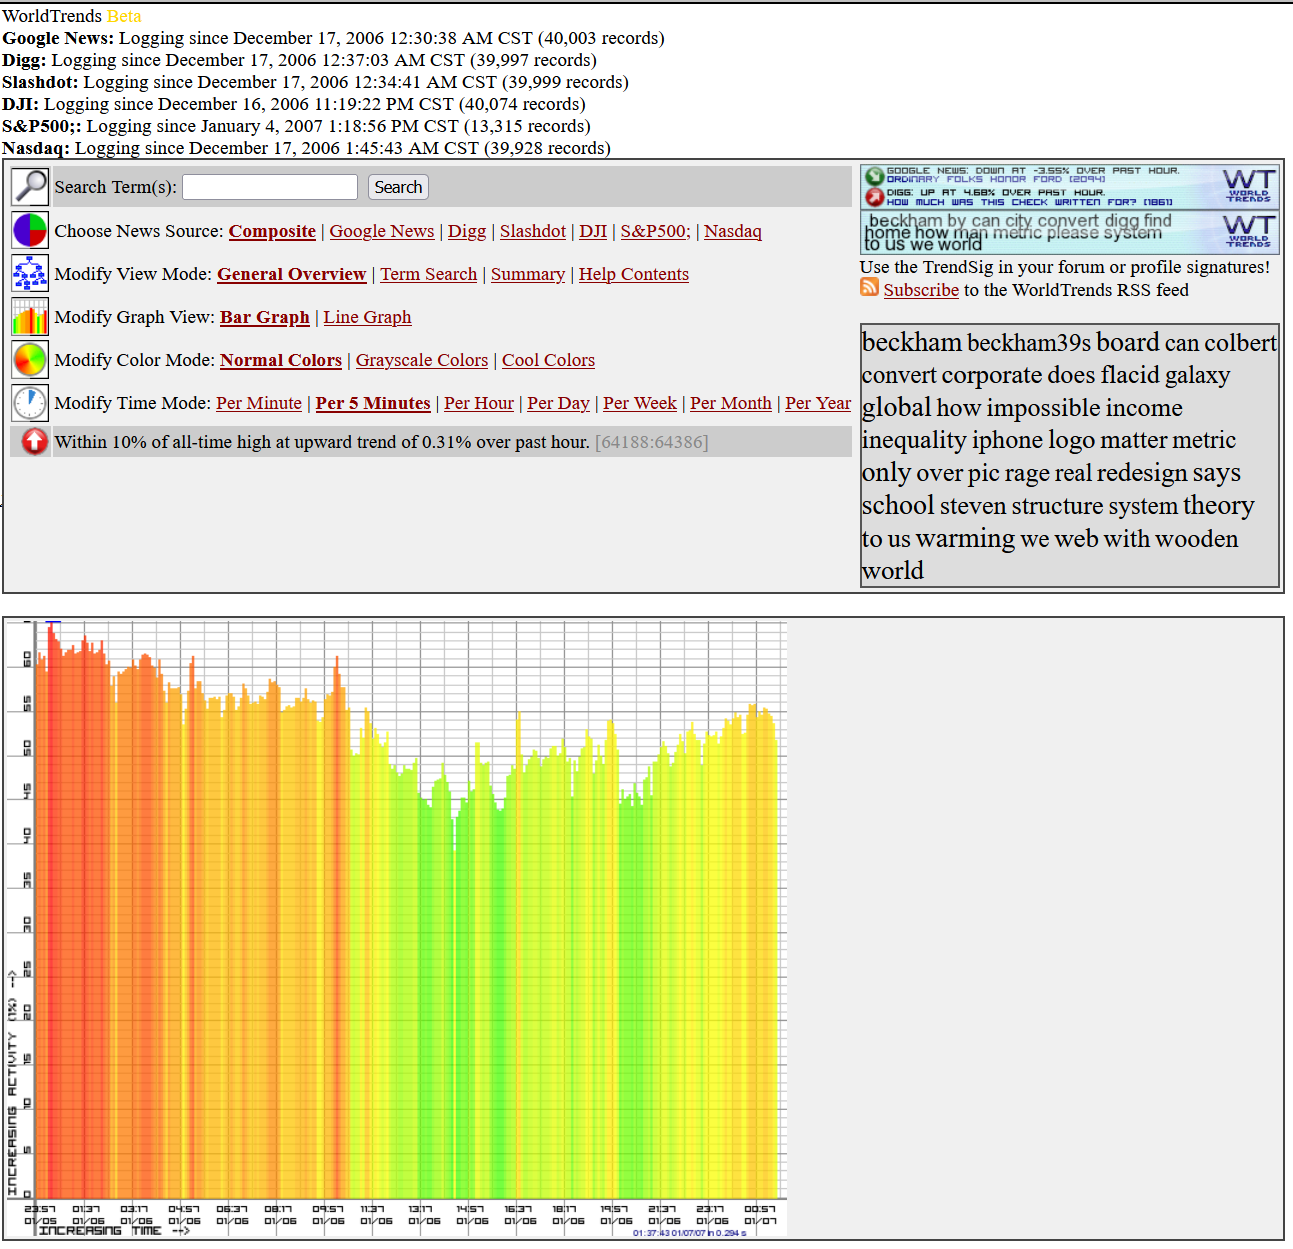
Task: Set time mode to Per Day
Action: tap(558, 403)
